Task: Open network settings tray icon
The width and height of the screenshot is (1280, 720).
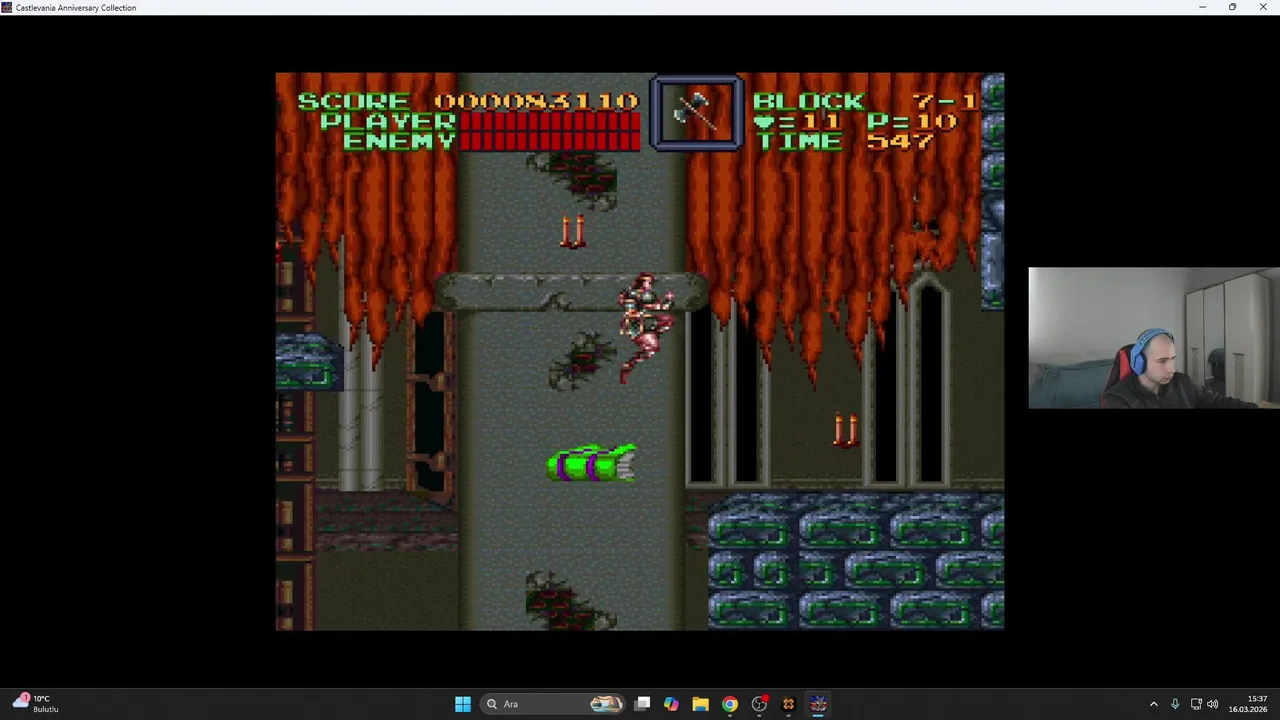Action: 1196,704
